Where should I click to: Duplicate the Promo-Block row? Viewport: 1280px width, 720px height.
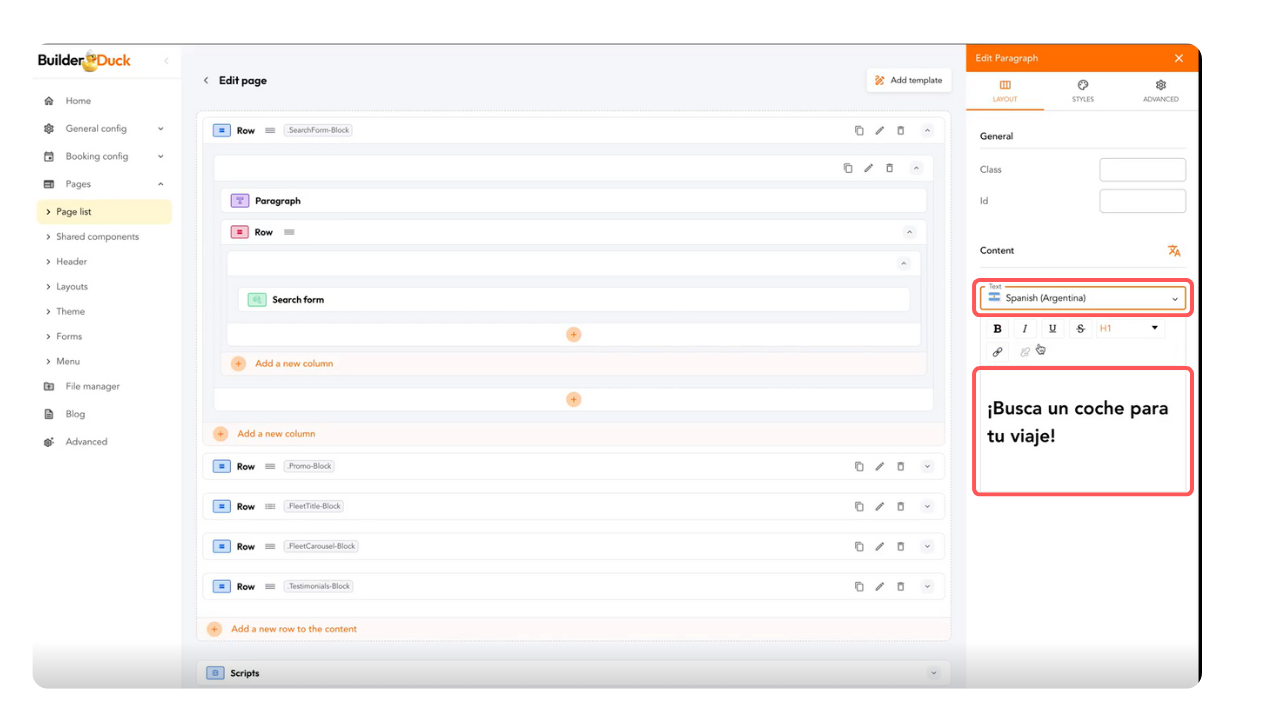click(859, 467)
